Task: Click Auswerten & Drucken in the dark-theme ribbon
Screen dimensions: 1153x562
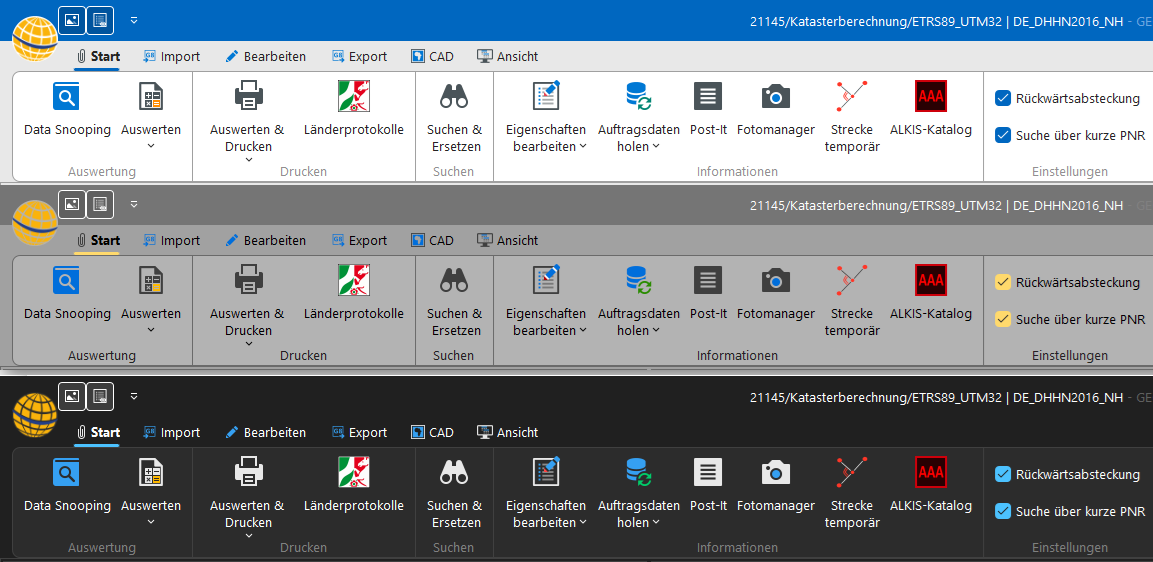Action: 247,514
